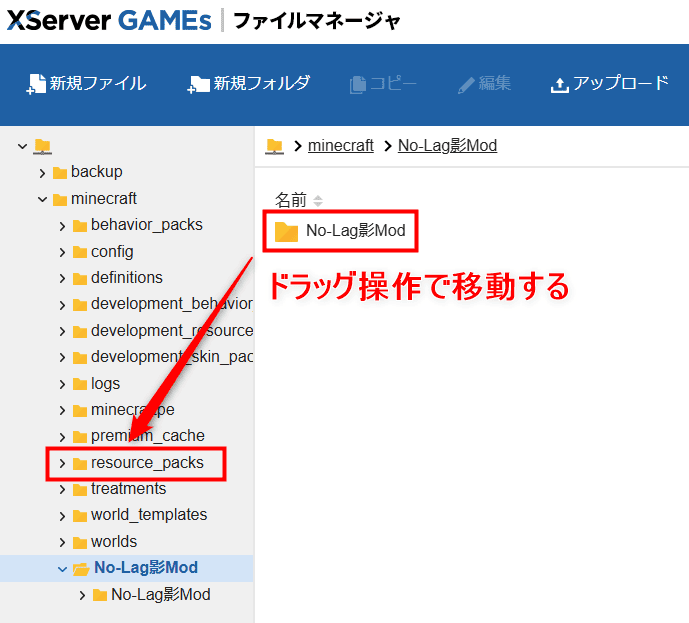Open minecraft in the breadcrumb path
This screenshot has width=689, height=623.
click(x=340, y=146)
